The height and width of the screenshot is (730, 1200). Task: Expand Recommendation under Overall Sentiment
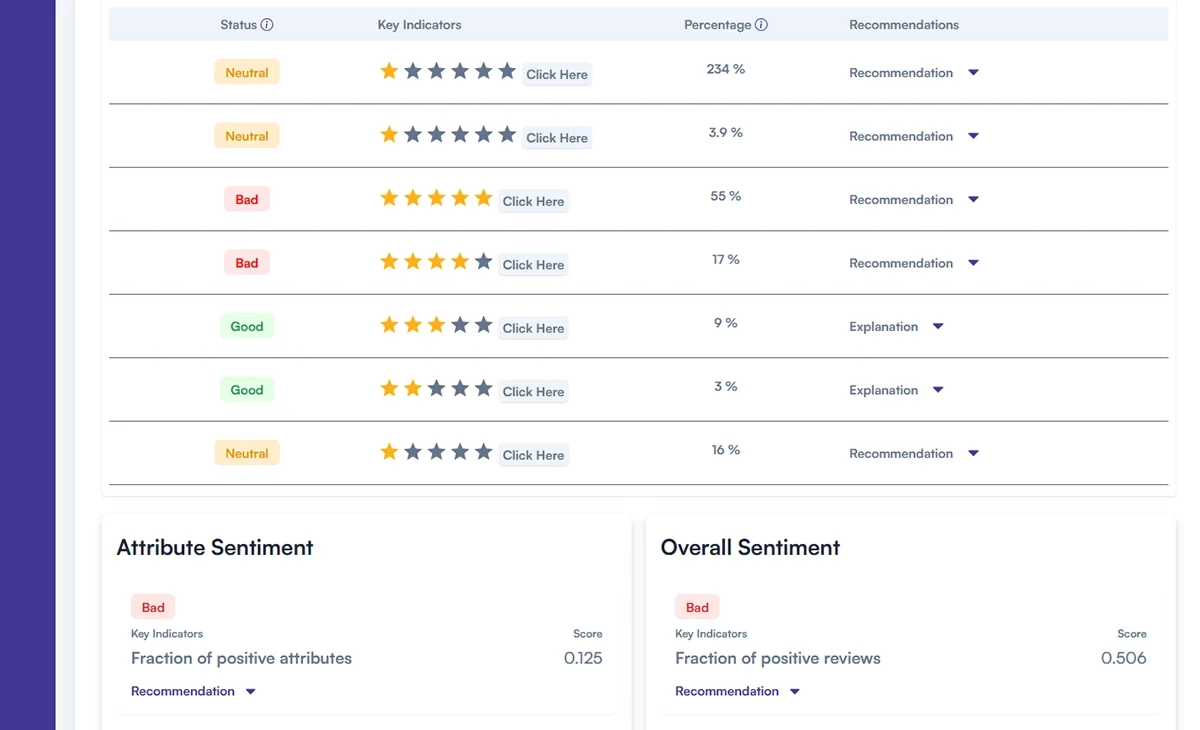(x=794, y=692)
